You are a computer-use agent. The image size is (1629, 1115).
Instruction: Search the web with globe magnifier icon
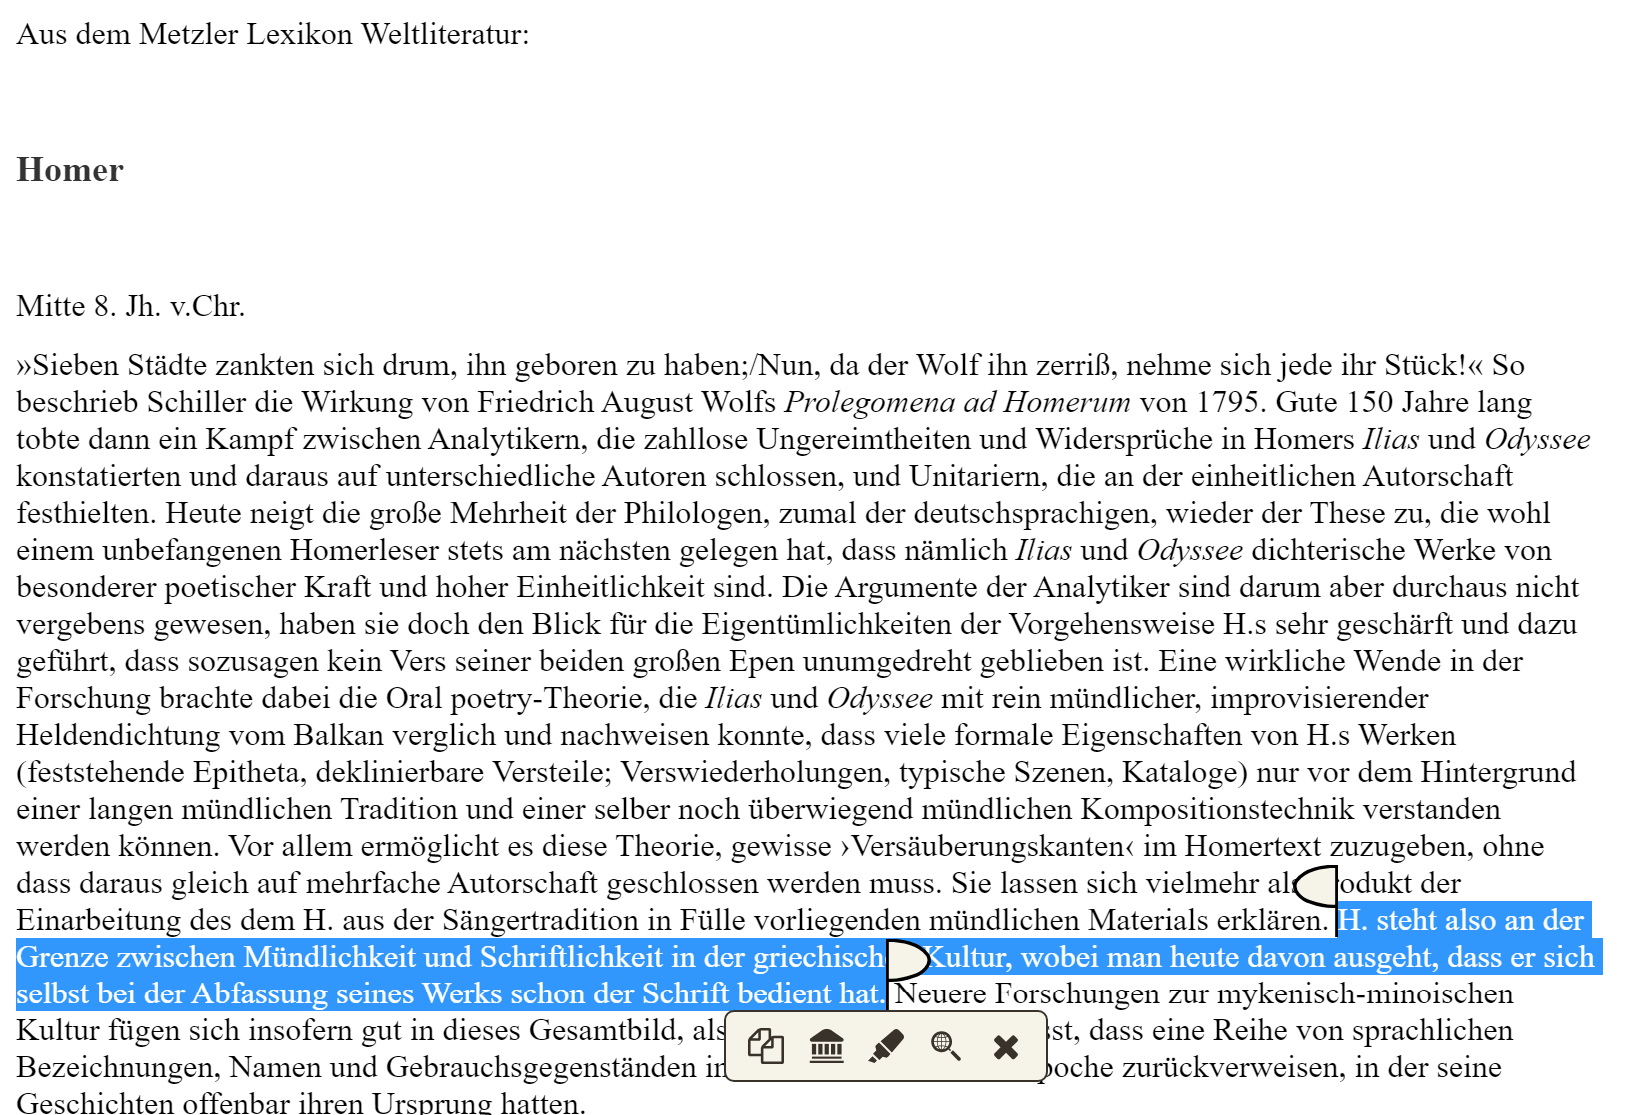946,1046
